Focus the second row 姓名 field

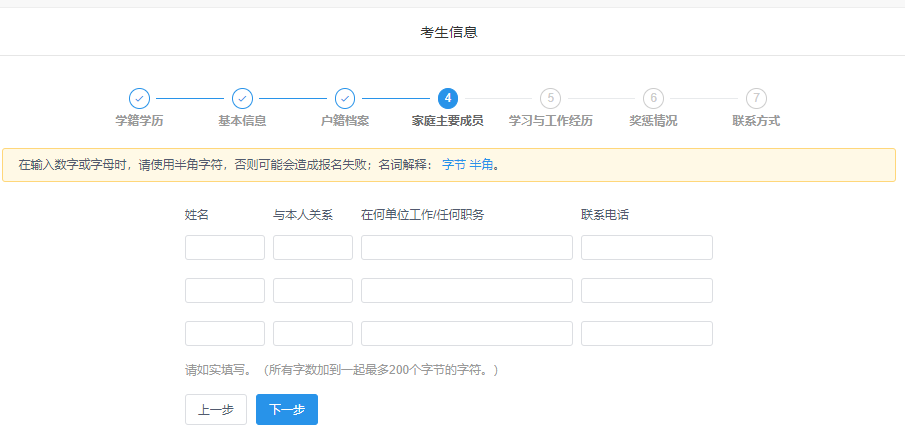(225, 290)
